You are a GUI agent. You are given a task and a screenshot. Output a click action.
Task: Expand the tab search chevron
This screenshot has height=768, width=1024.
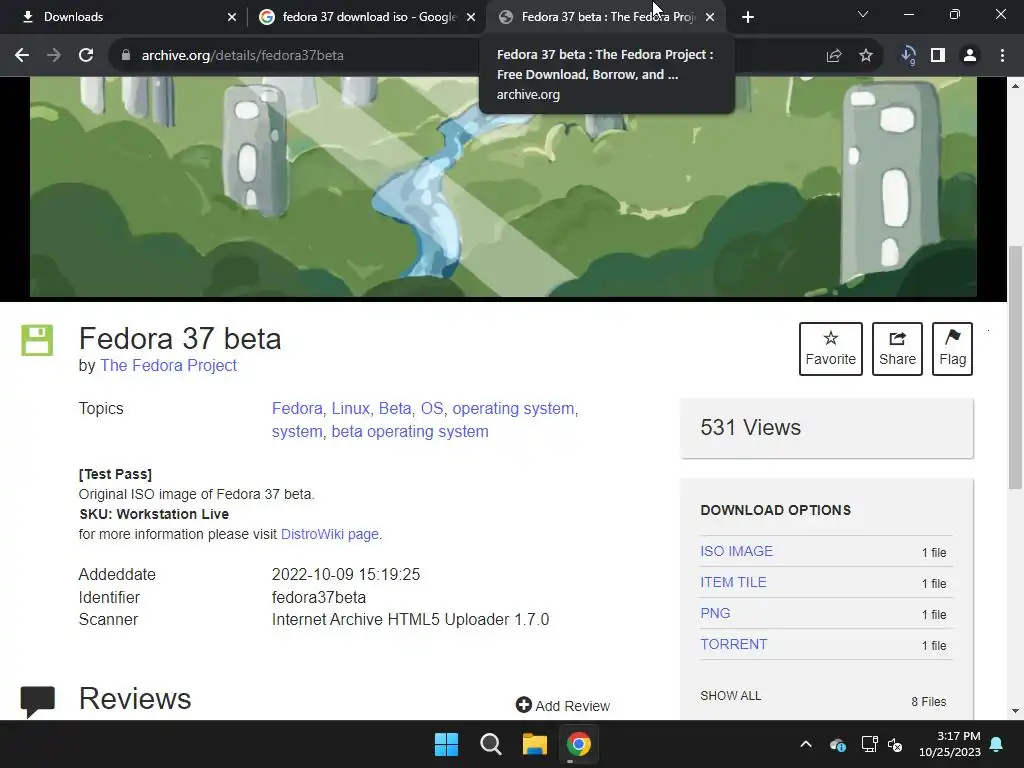[863, 14]
